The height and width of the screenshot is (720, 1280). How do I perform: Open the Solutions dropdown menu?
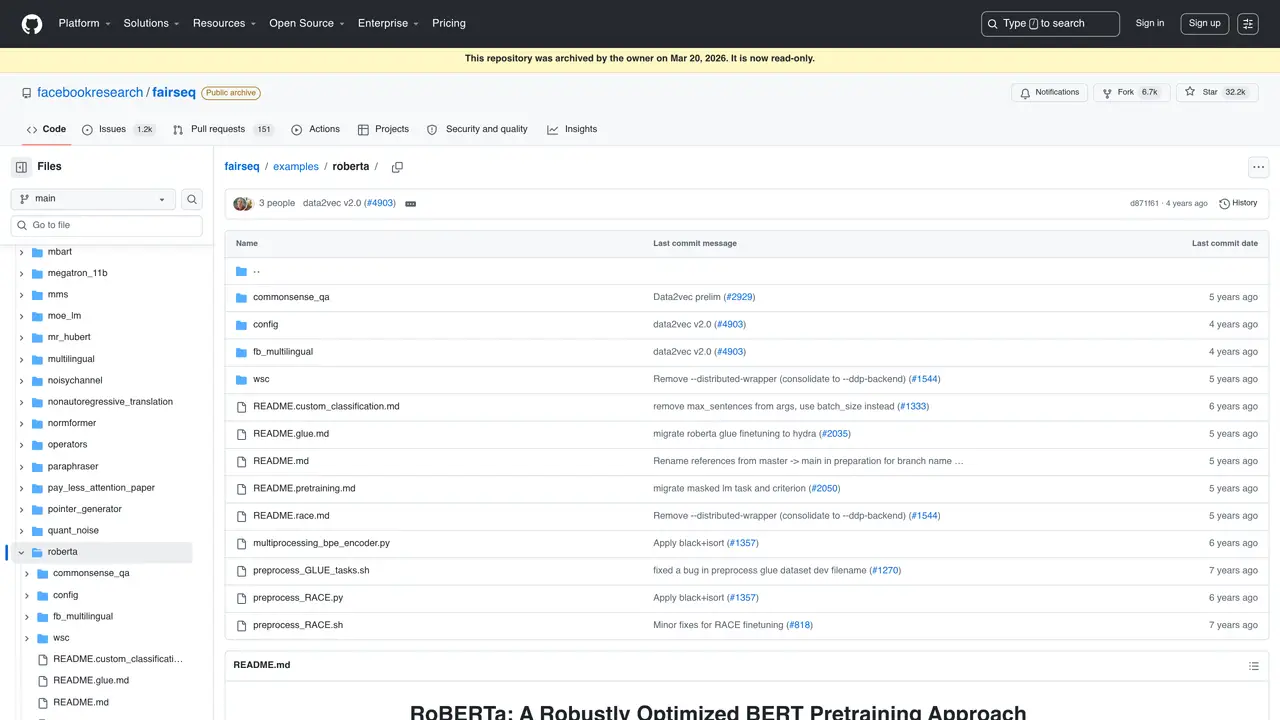tap(152, 24)
